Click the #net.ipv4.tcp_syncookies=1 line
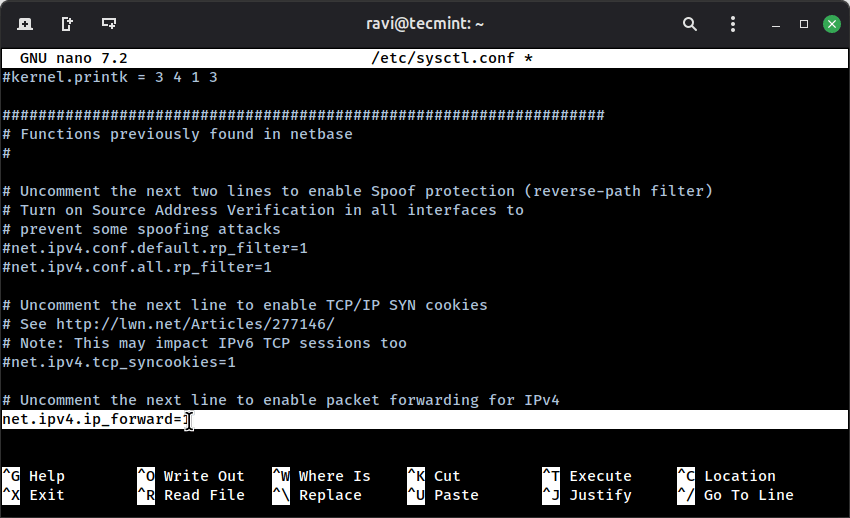This screenshot has width=850, height=518. pos(119,362)
